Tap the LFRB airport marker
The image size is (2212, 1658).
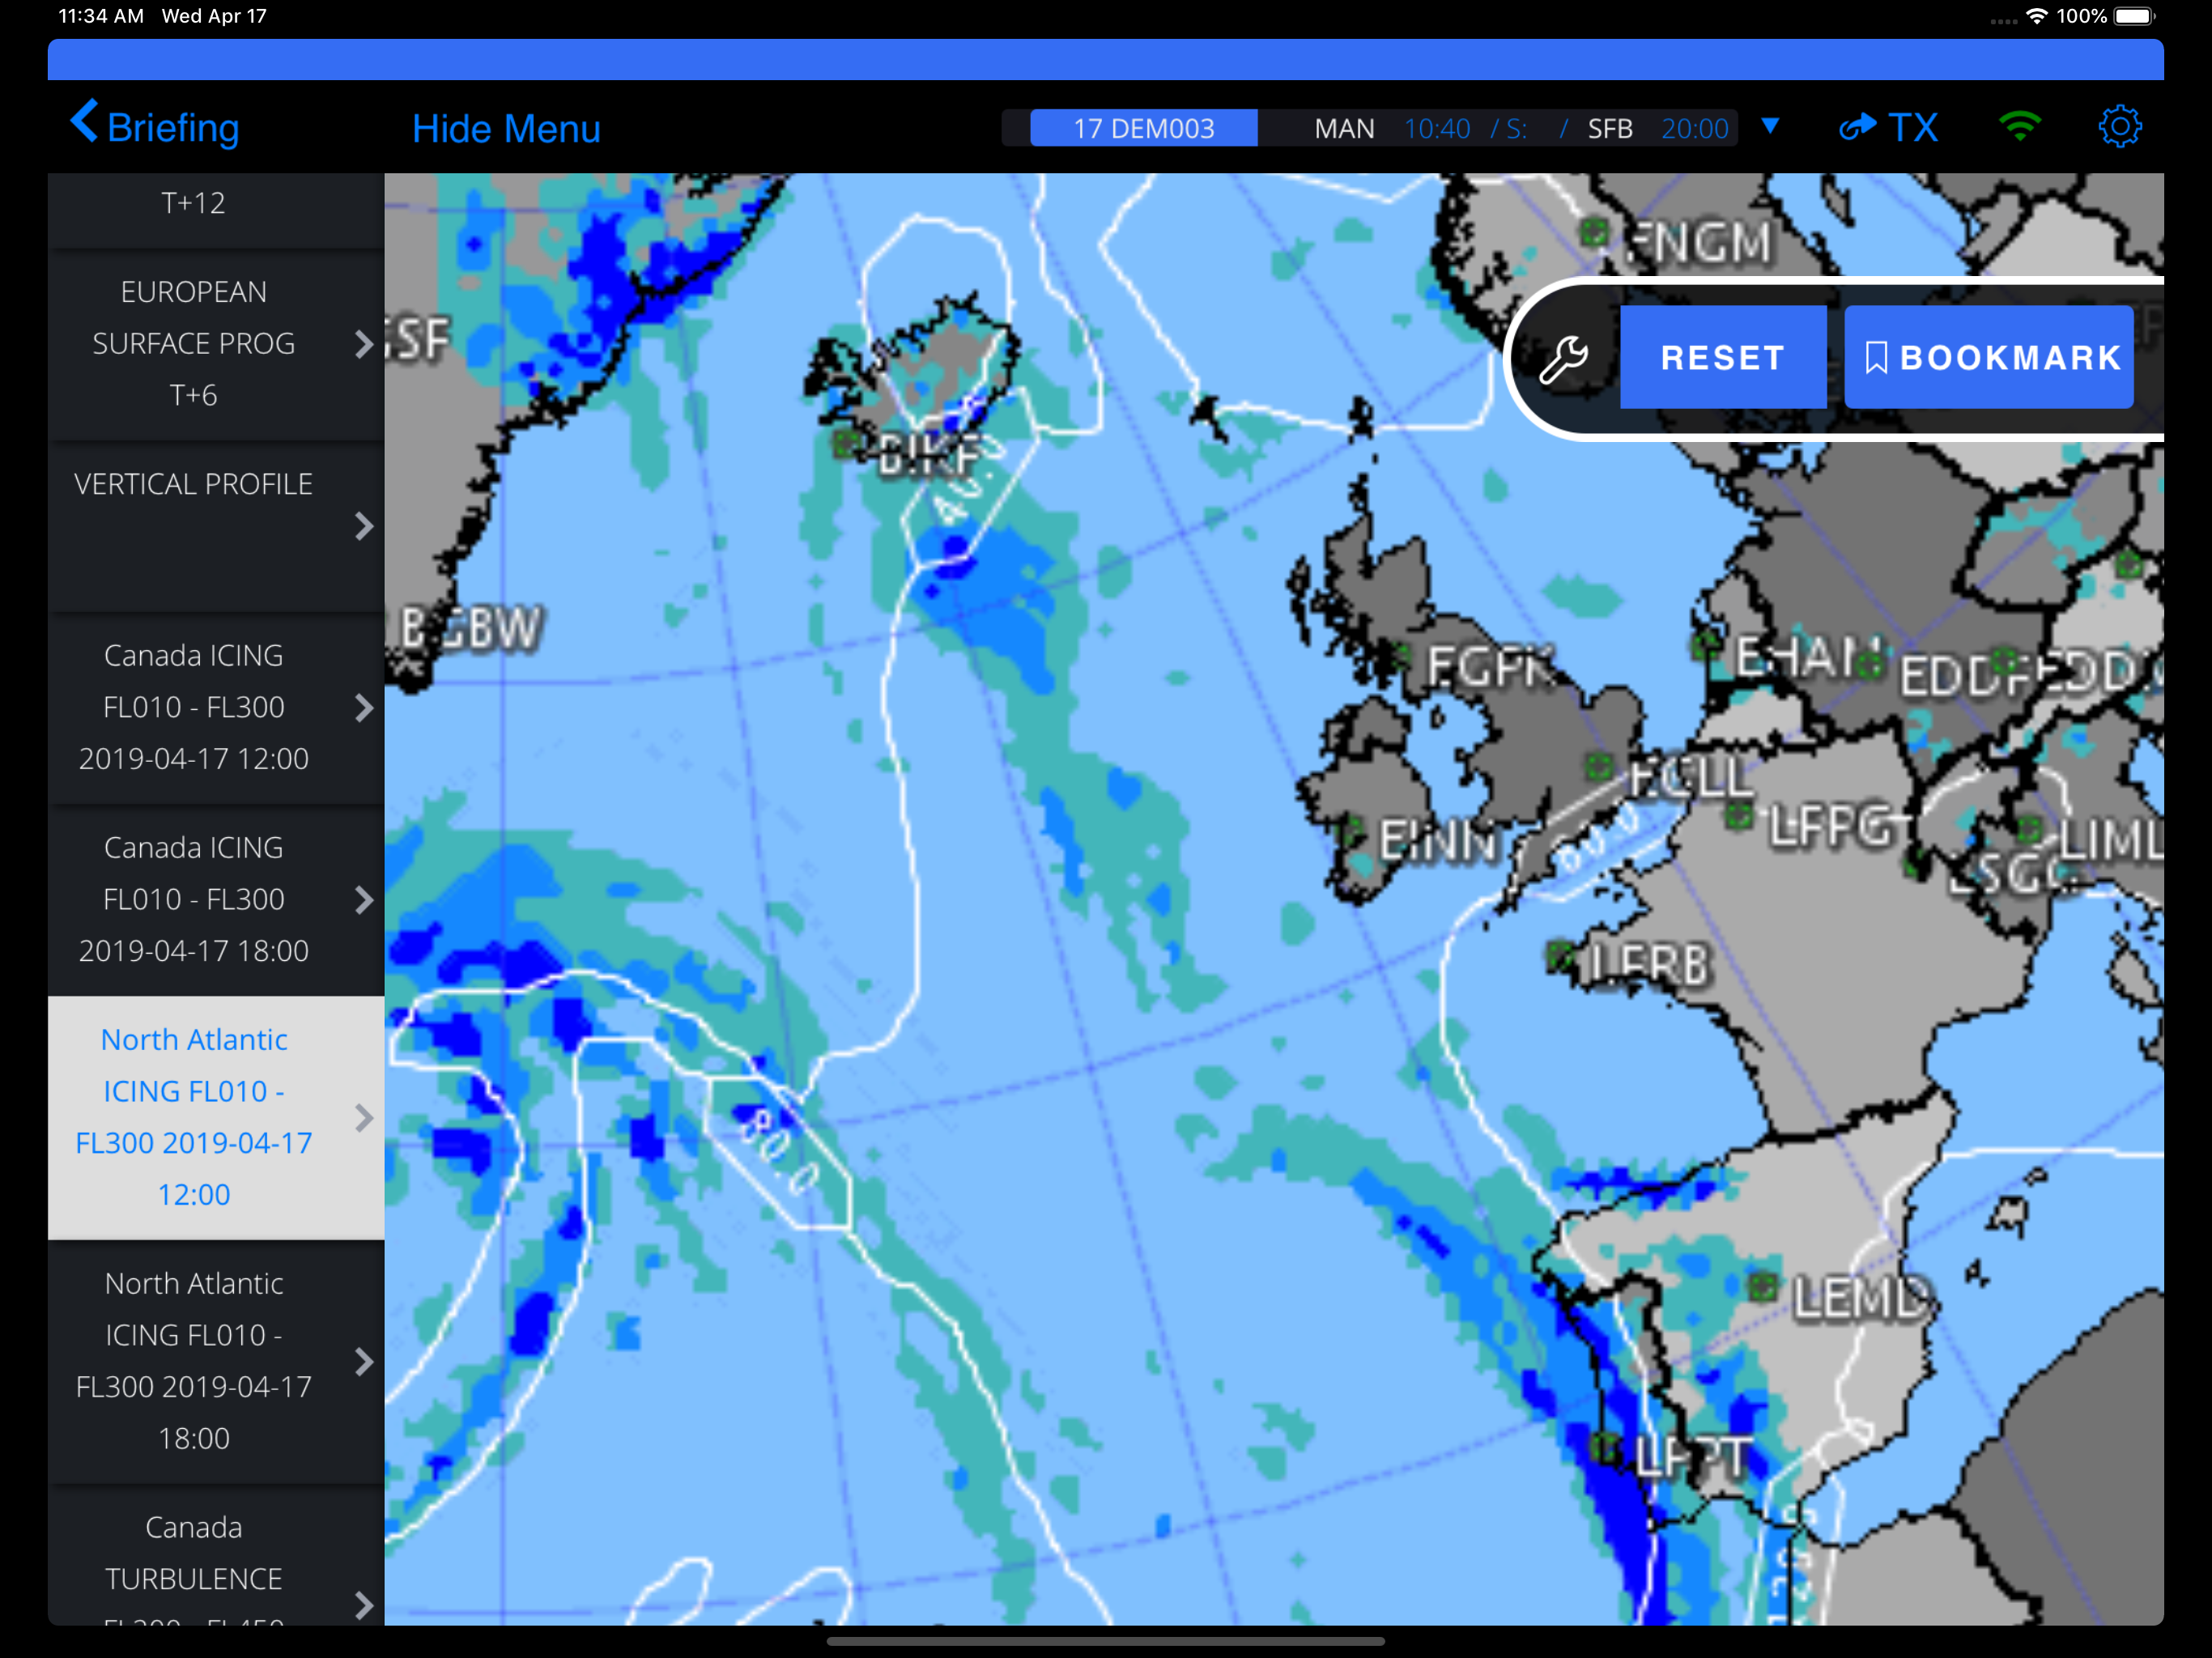pos(1560,955)
